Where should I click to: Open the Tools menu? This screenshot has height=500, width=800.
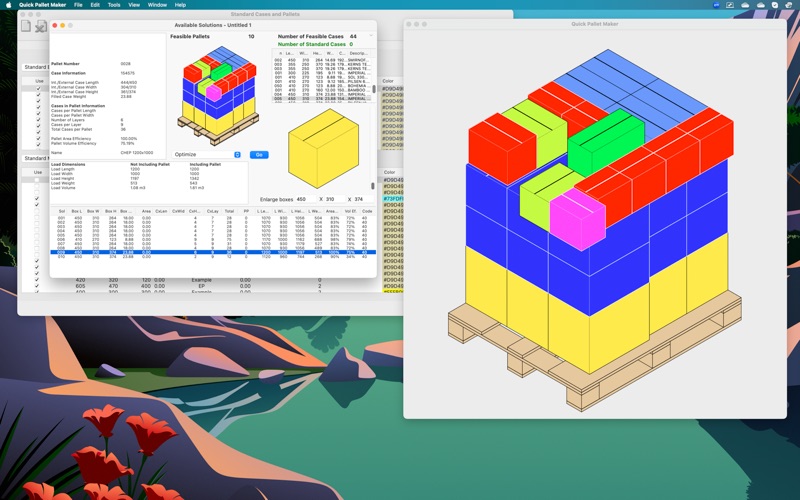coord(114,5)
